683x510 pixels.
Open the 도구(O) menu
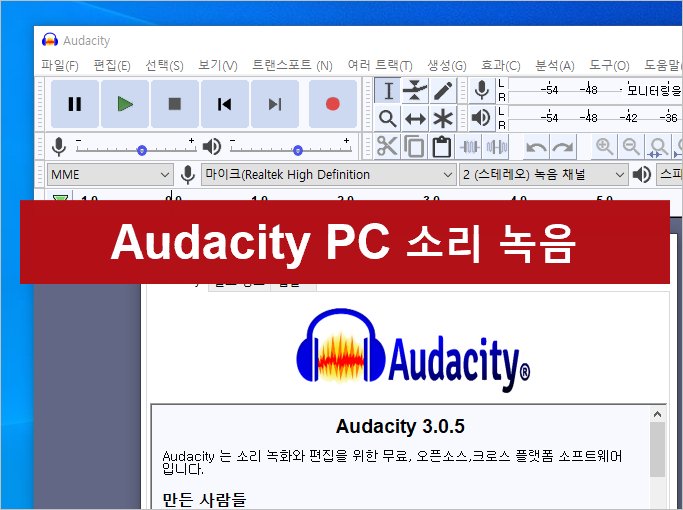click(609, 65)
